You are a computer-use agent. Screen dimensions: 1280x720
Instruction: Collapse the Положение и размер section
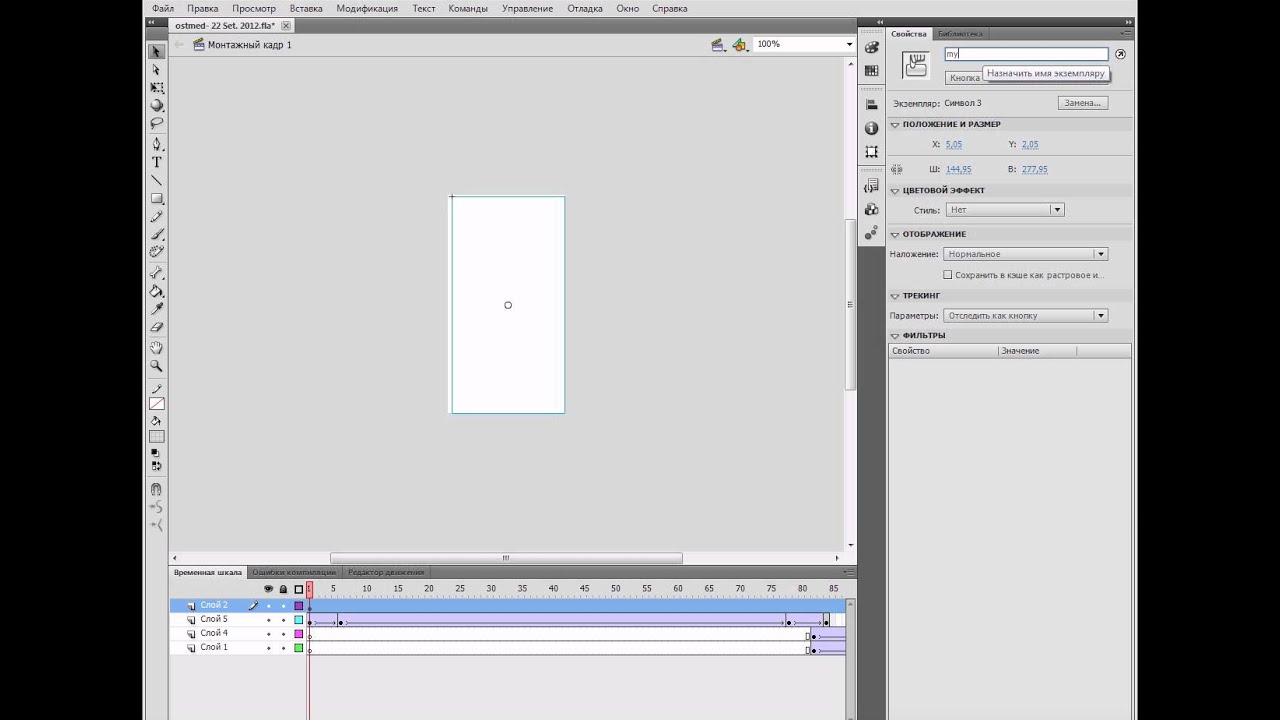point(895,124)
